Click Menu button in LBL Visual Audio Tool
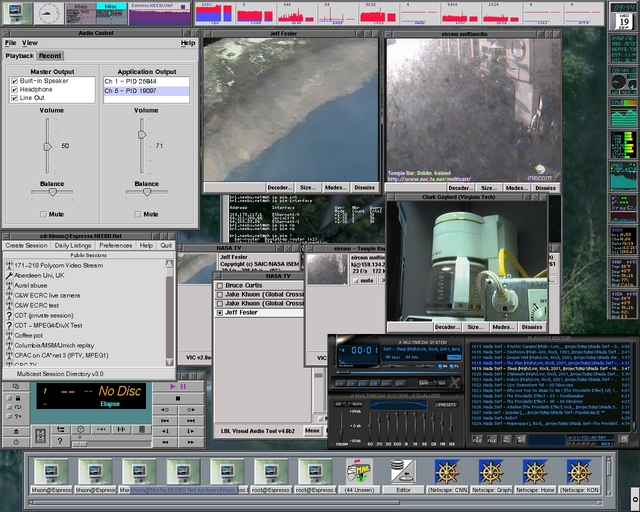Screen dimensions: 640x512 tap(312, 430)
